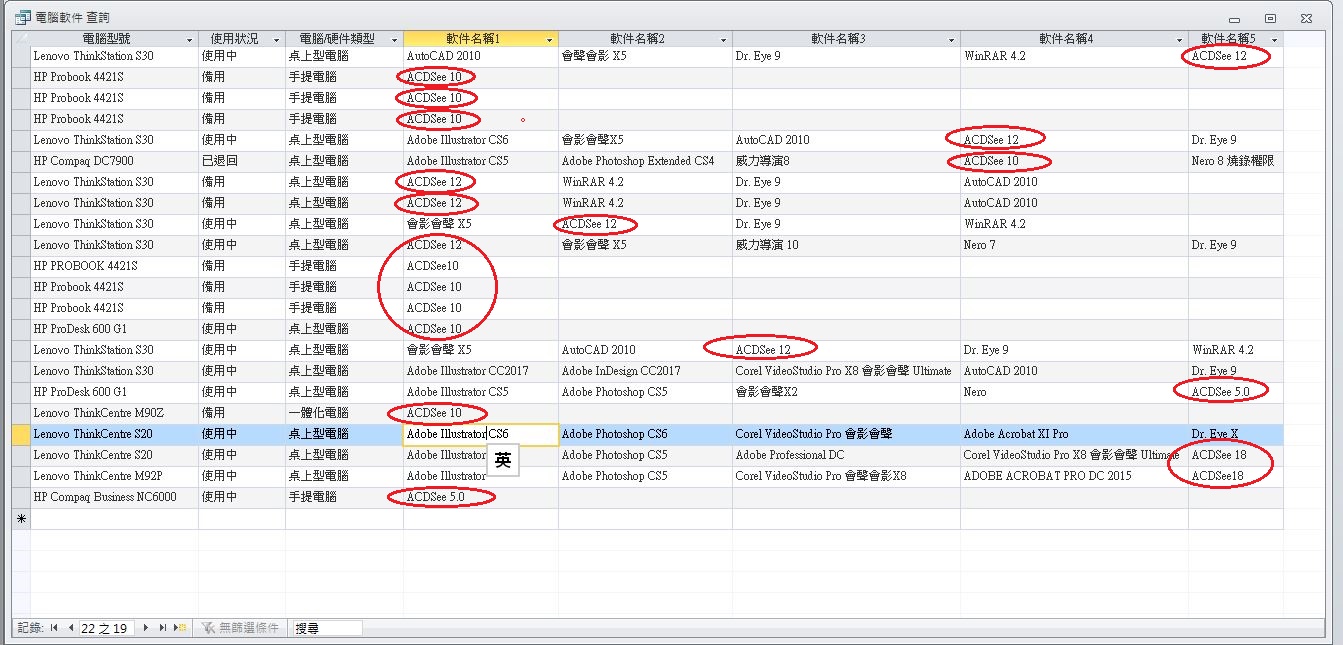The width and height of the screenshot is (1343, 645).
Task: Click ACDSee 10 in the HP Compaq DC7900 row
Action: click(x=1075, y=161)
